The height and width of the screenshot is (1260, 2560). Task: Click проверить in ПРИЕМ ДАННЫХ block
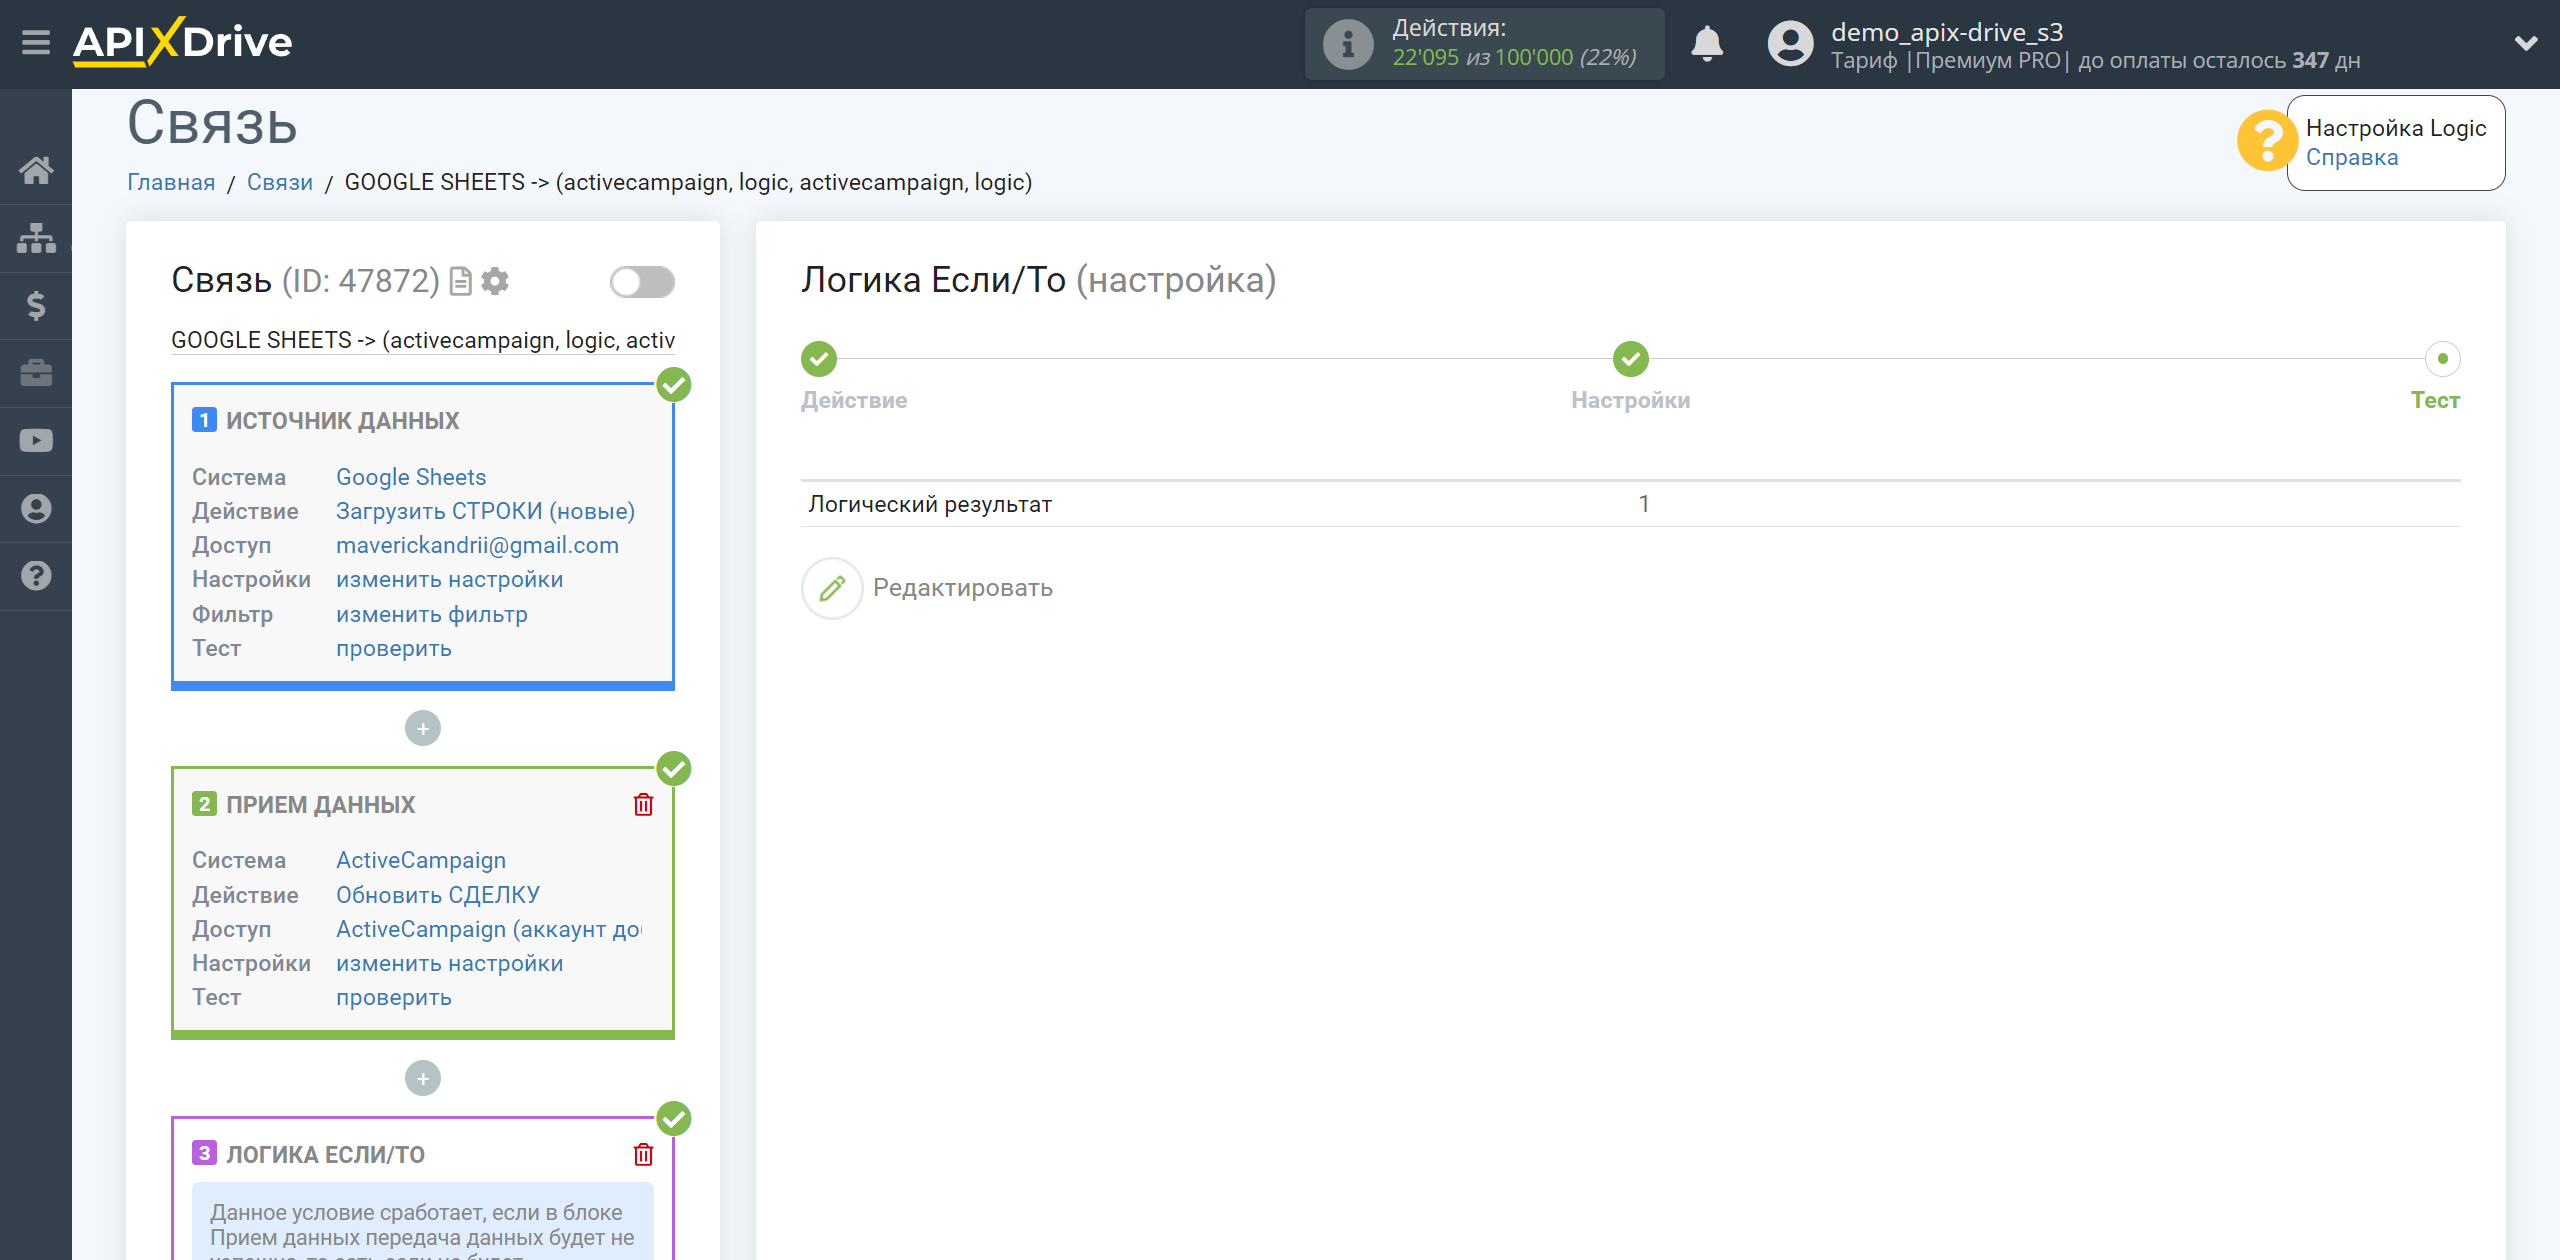click(394, 998)
